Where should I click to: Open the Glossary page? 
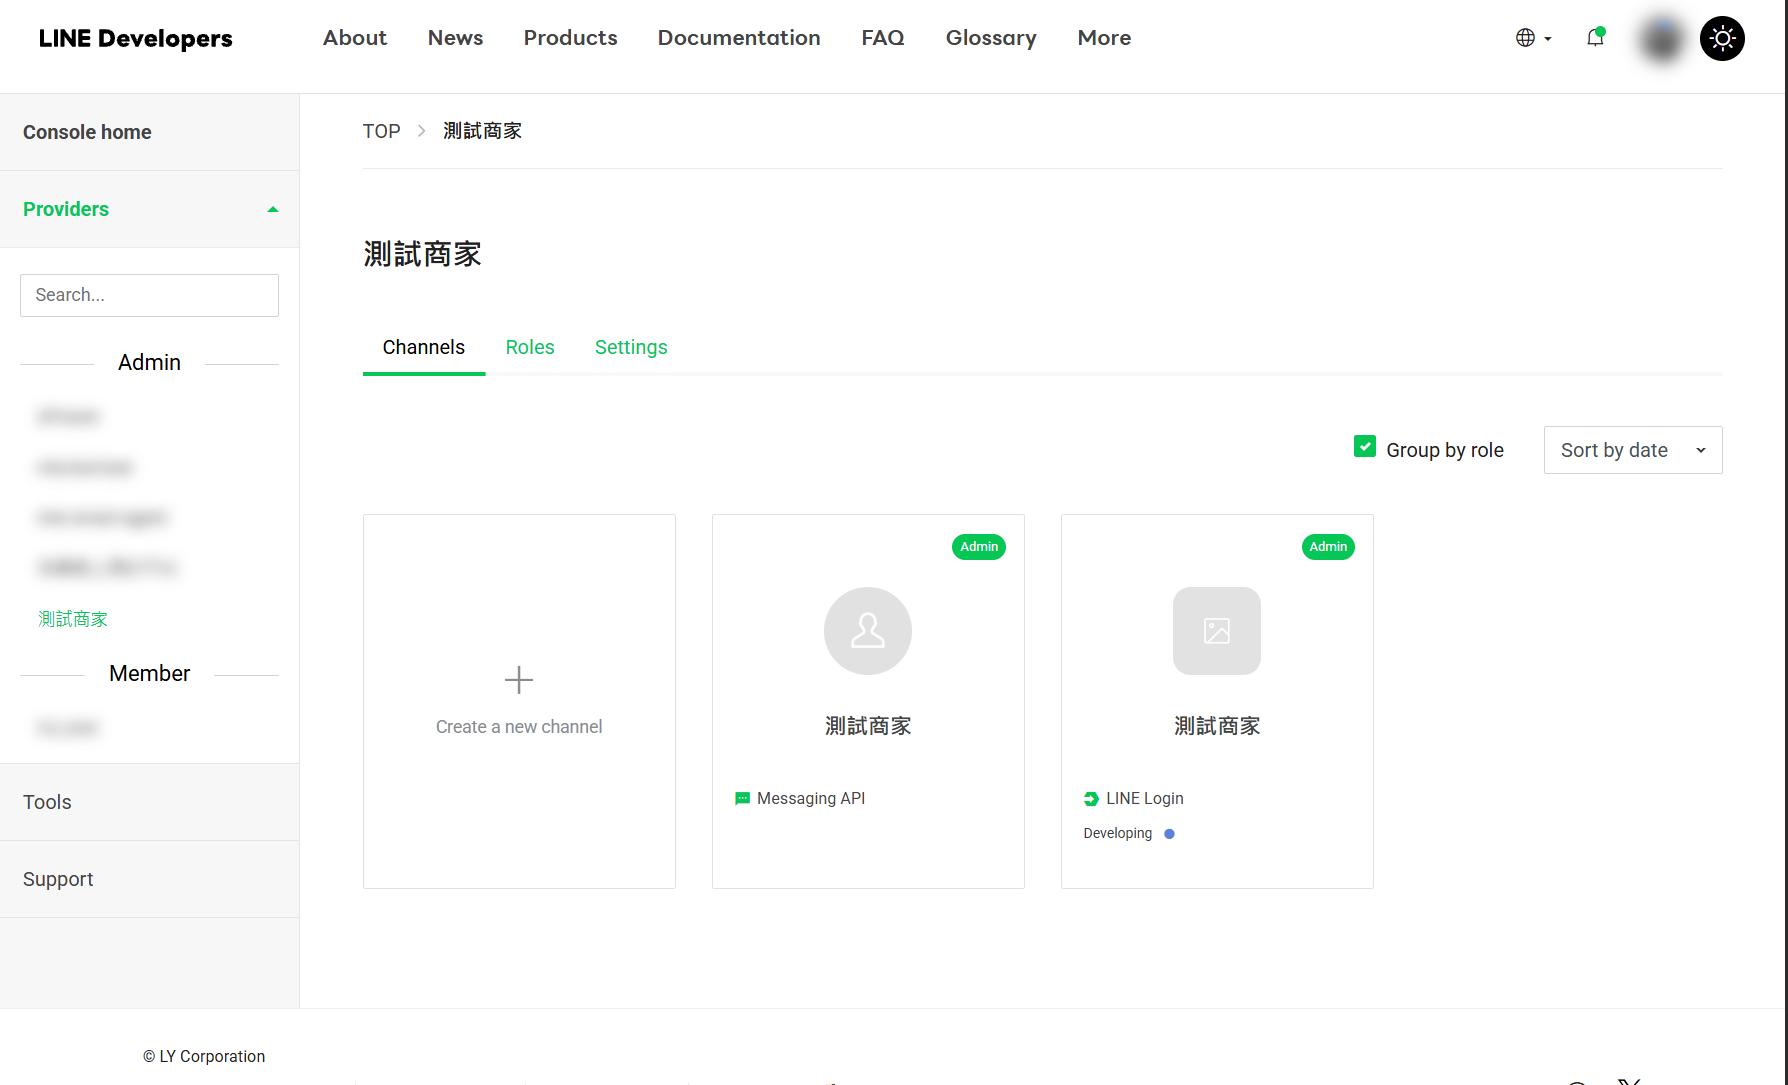[991, 38]
